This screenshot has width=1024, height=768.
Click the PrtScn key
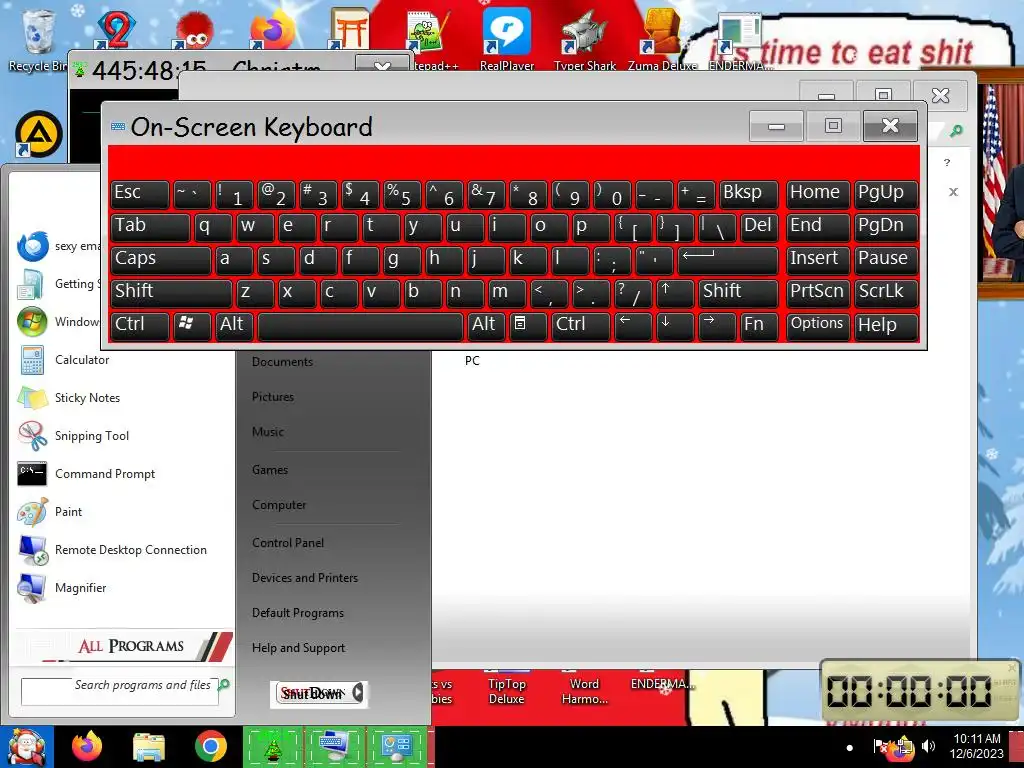[x=818, y=293]
